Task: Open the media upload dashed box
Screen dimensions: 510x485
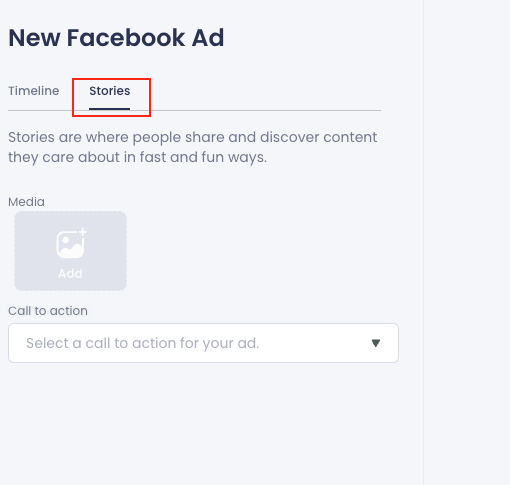Action: coord(70,251)
